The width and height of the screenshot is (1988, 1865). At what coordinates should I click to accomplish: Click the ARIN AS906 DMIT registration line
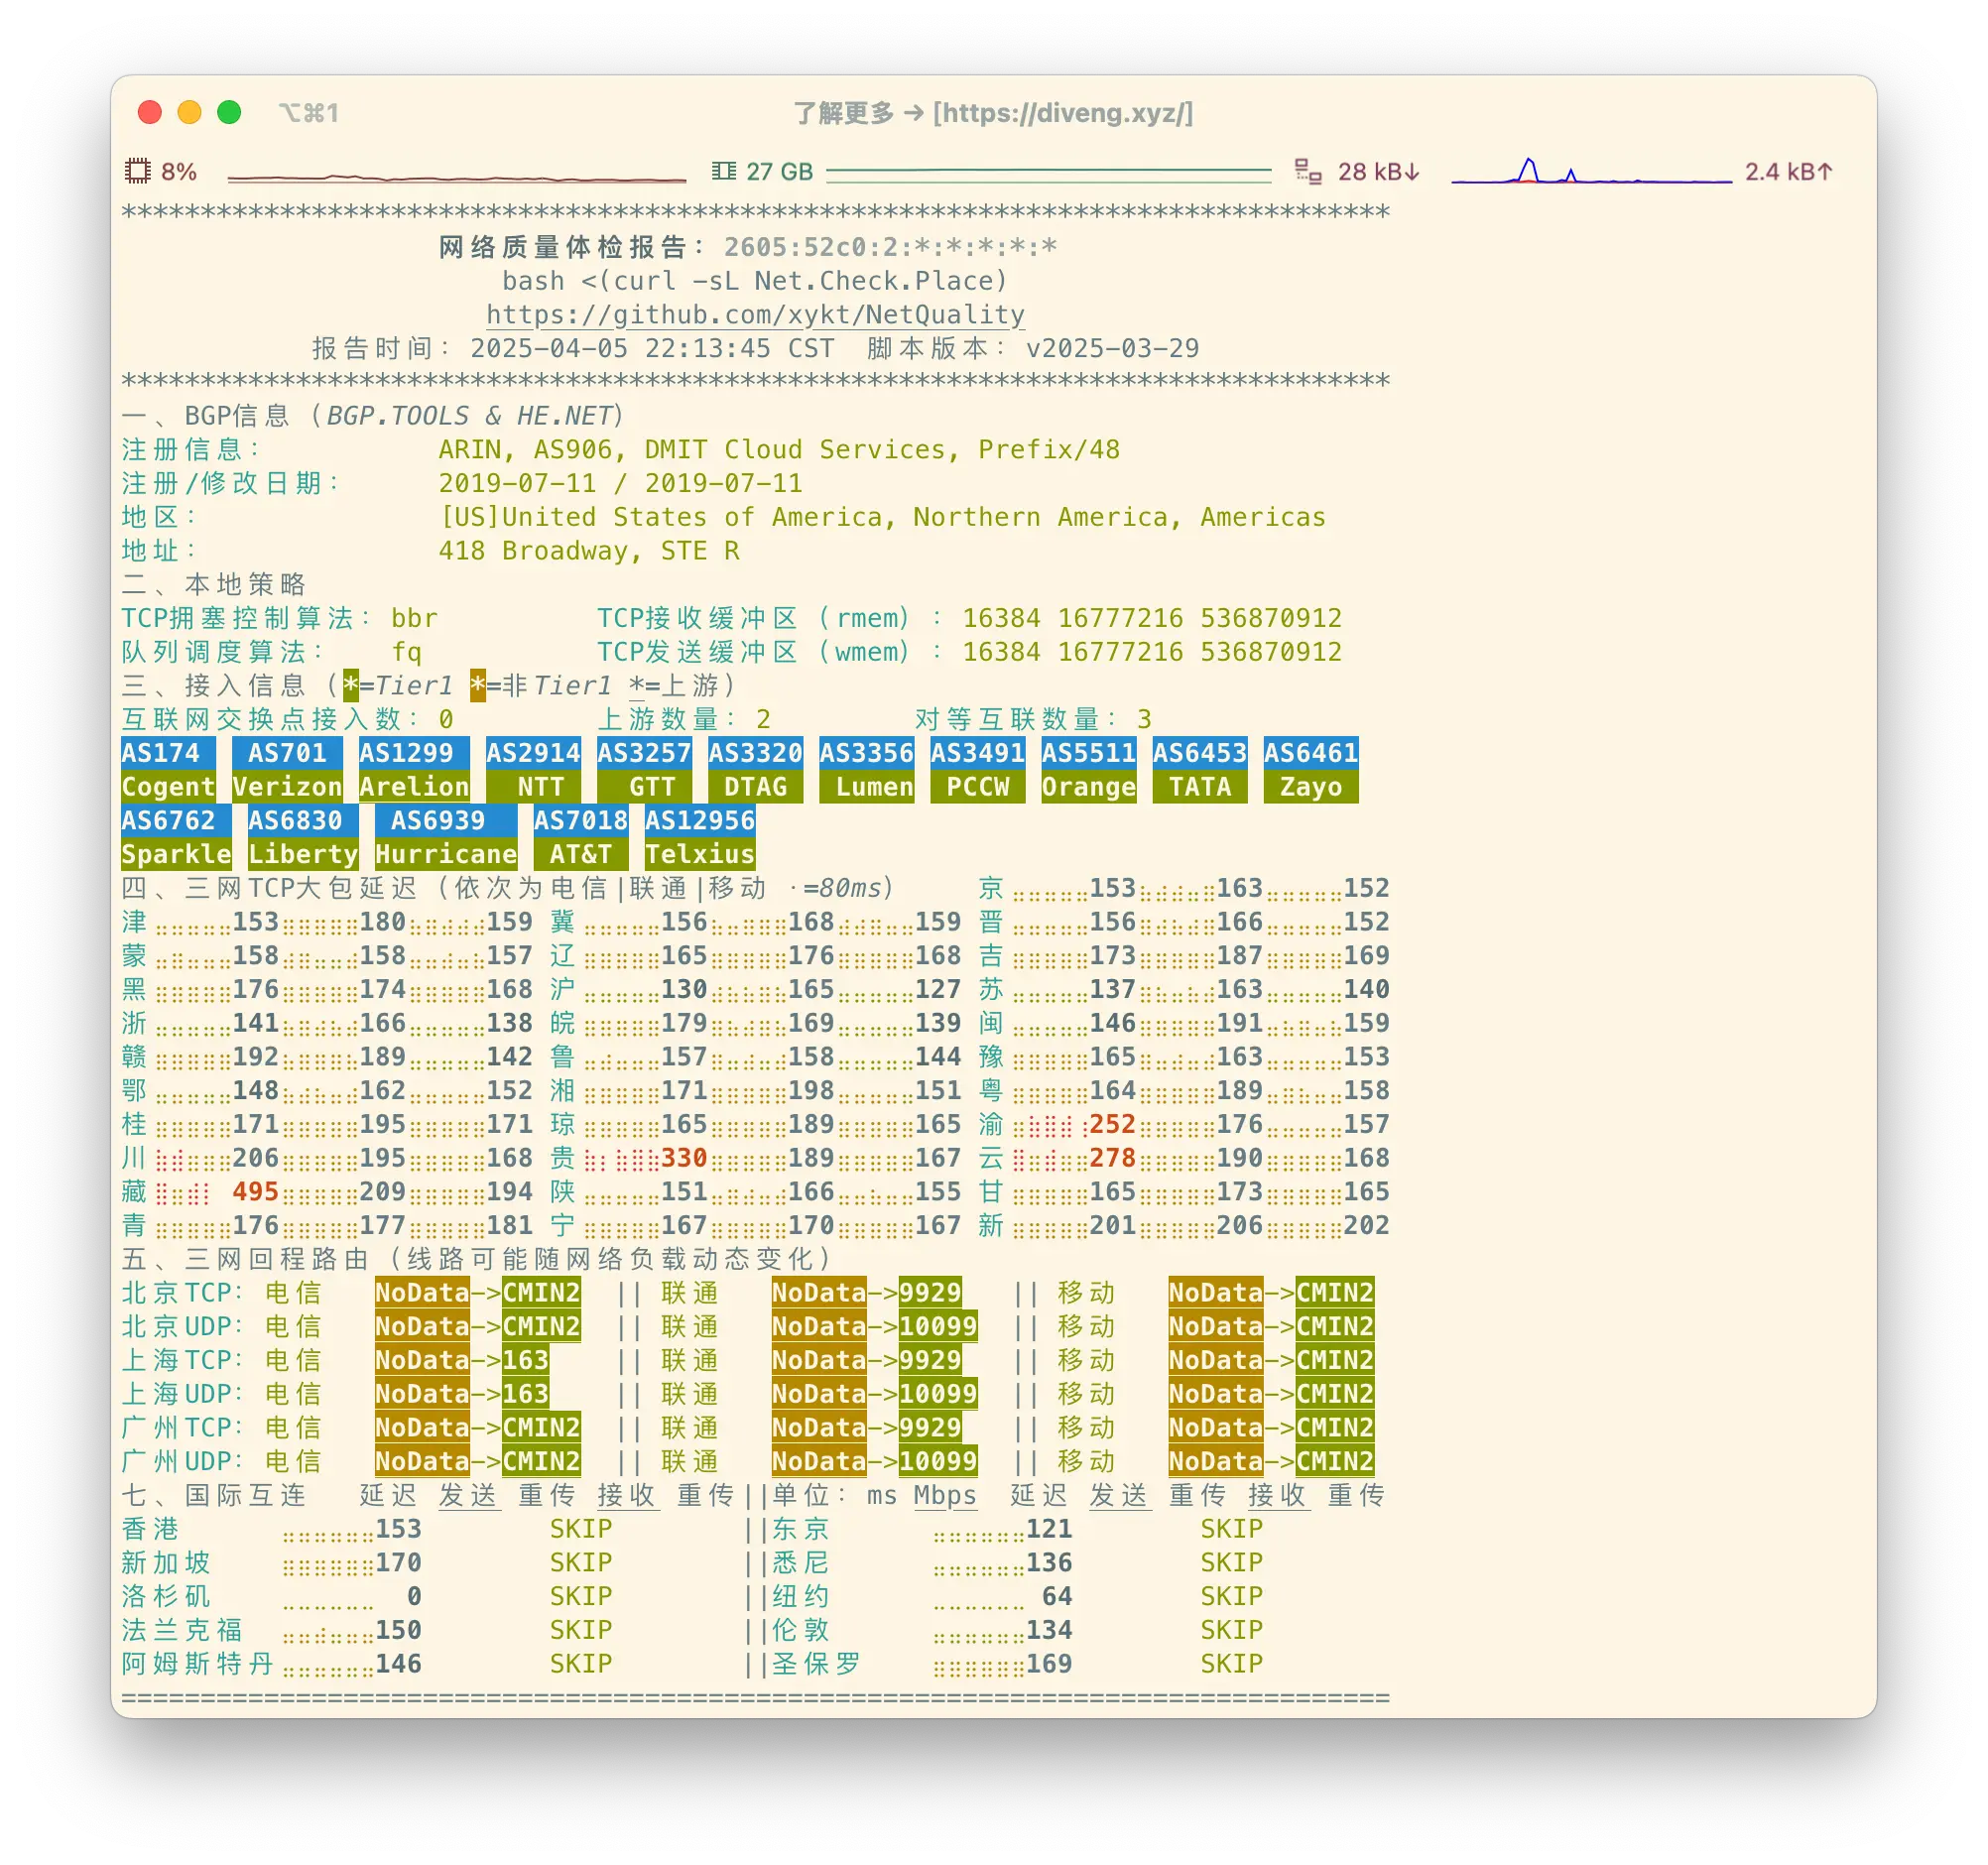[779, 450]
